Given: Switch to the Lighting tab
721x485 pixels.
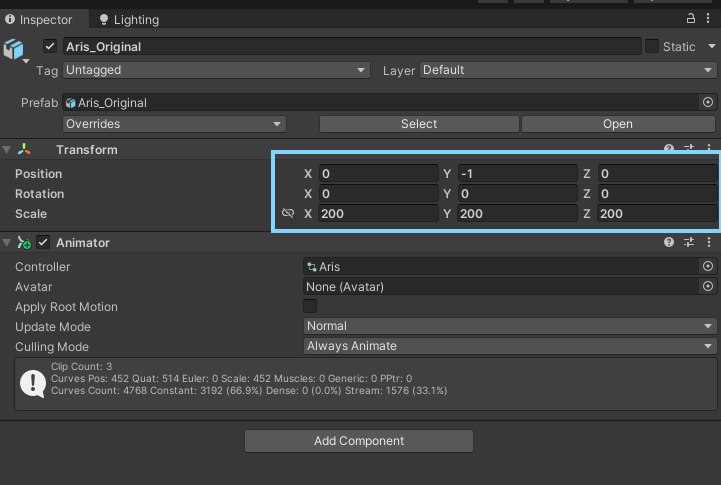Looking at the screenshot, I should pos(128,19).
